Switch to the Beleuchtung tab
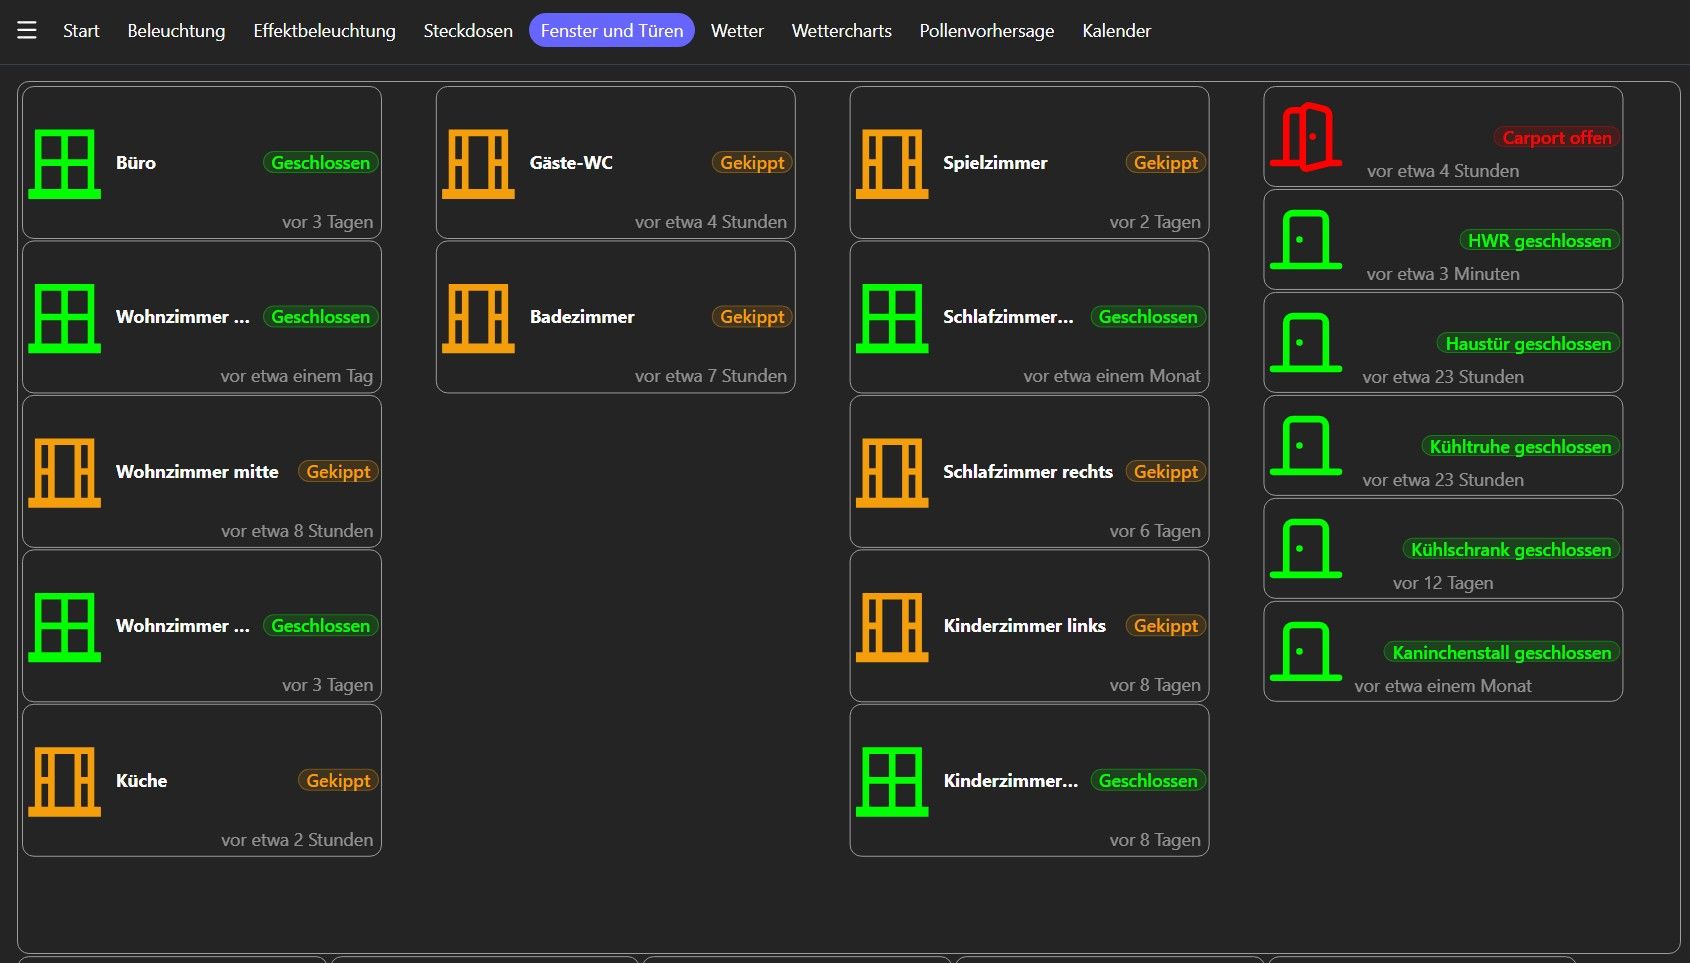 [176, 31]
